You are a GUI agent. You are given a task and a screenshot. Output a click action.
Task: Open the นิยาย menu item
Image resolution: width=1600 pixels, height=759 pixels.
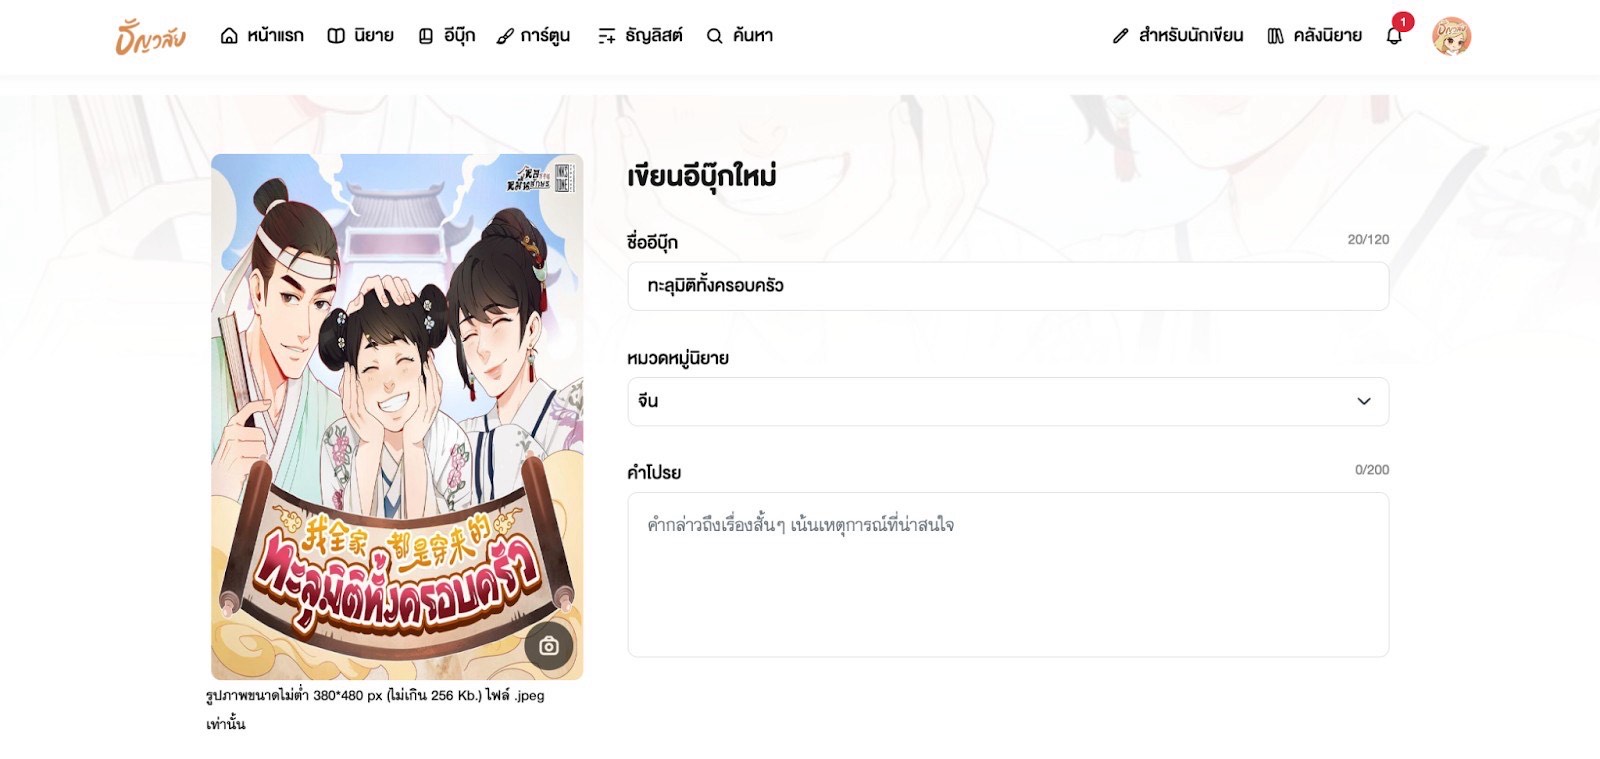(x=361, y=36)
